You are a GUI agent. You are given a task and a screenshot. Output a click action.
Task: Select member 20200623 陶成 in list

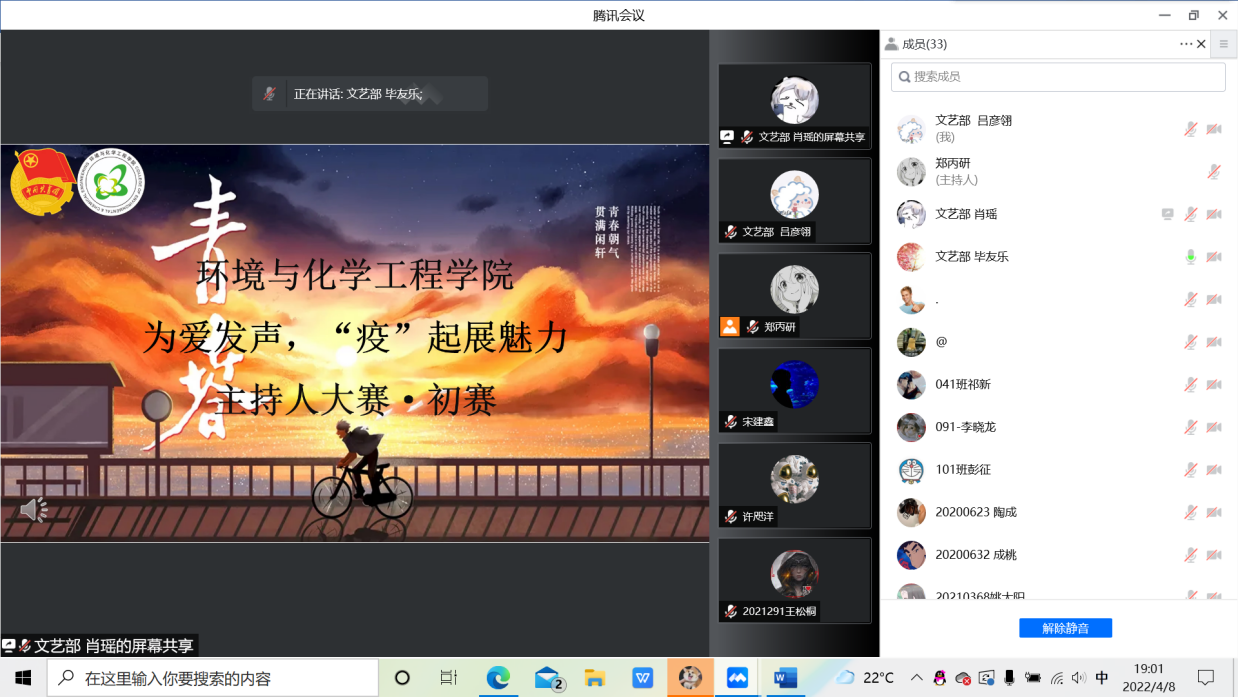[x=1058, y=512]
